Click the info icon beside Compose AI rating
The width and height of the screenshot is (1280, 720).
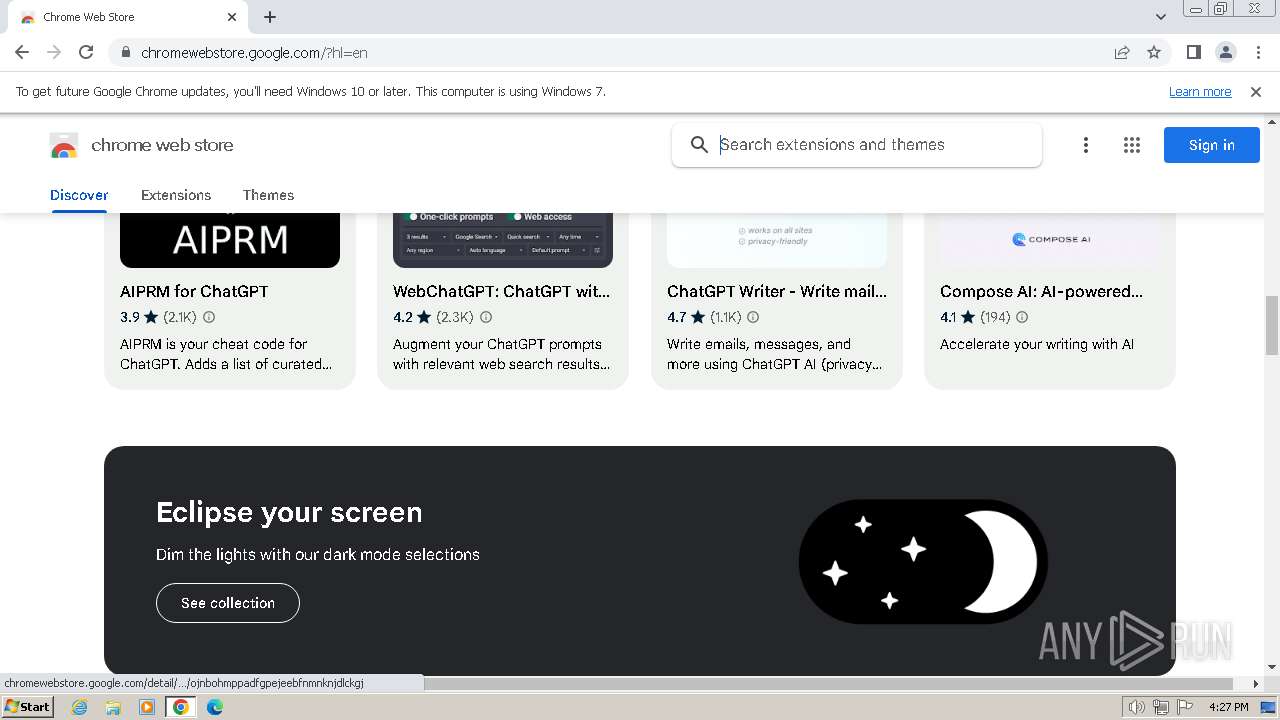[x=1022, y=317]
